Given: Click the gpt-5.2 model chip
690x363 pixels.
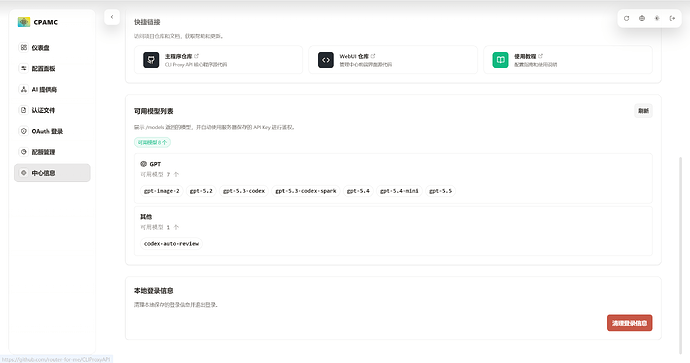Looking at the screenshot, I should tap(201, 191).
